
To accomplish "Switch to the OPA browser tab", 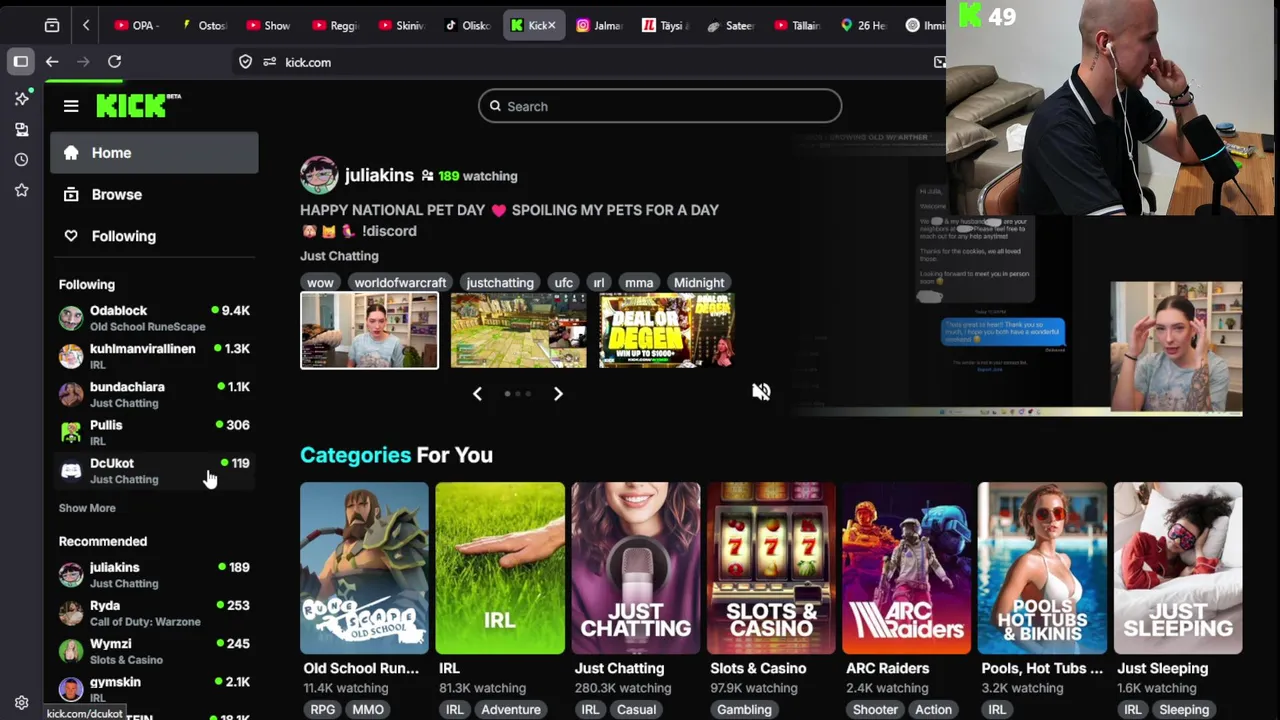I will pos(136,25).
